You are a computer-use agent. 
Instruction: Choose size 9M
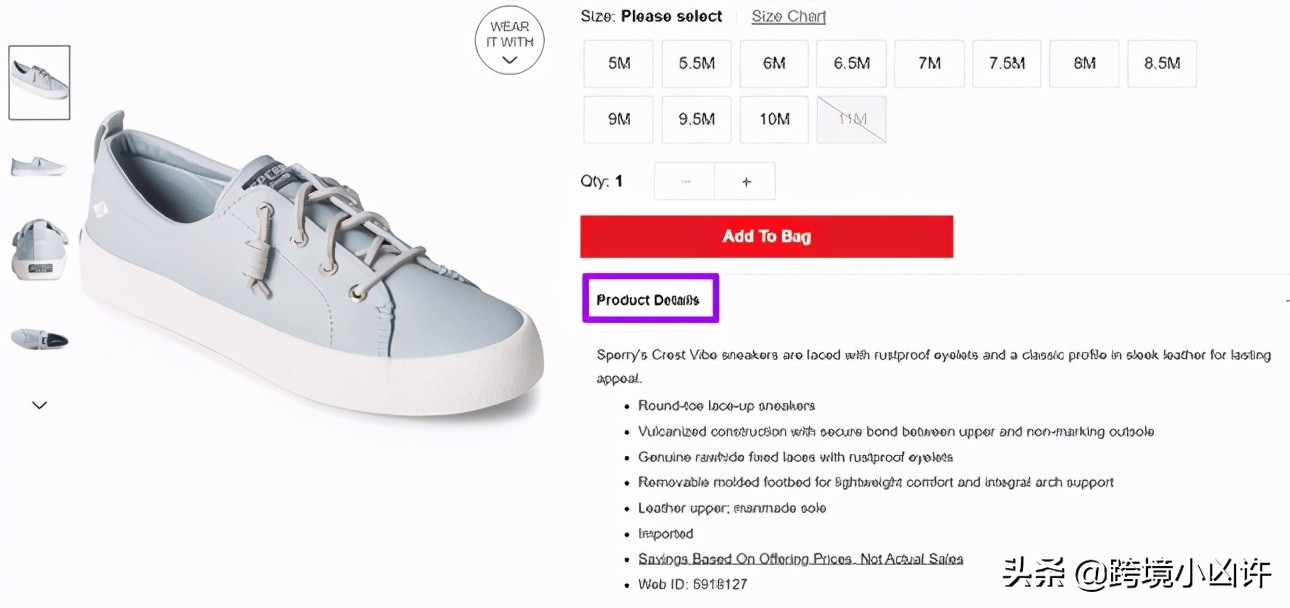coord(619,119)
